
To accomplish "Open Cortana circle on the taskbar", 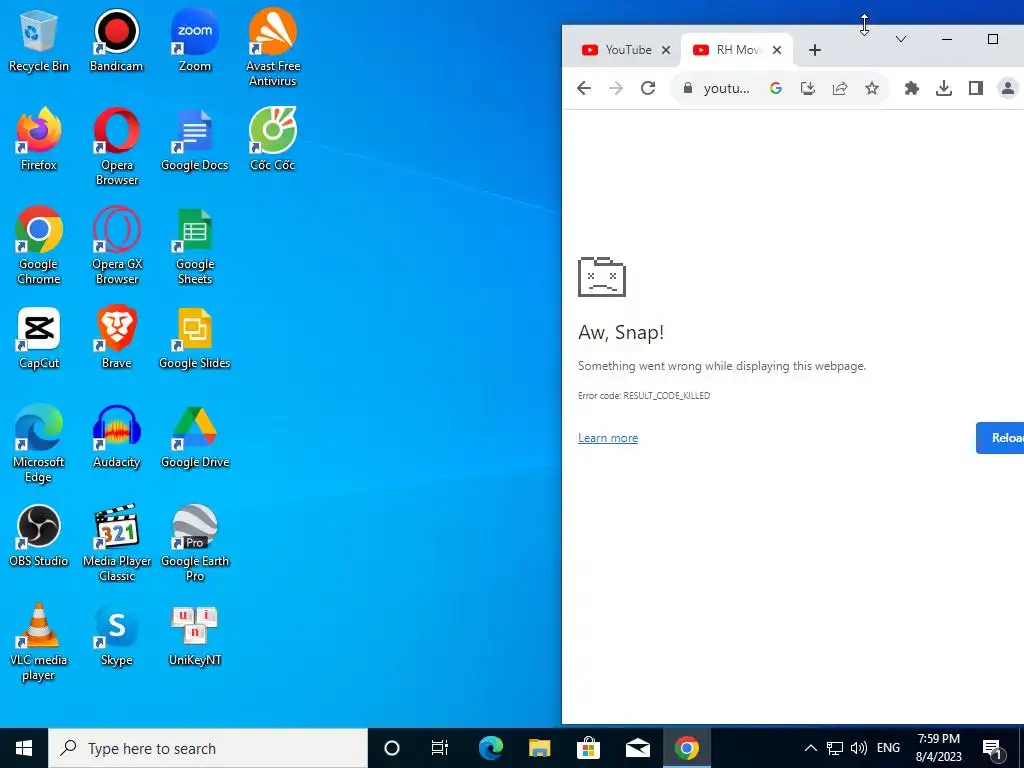I will [x=392, y=748].
